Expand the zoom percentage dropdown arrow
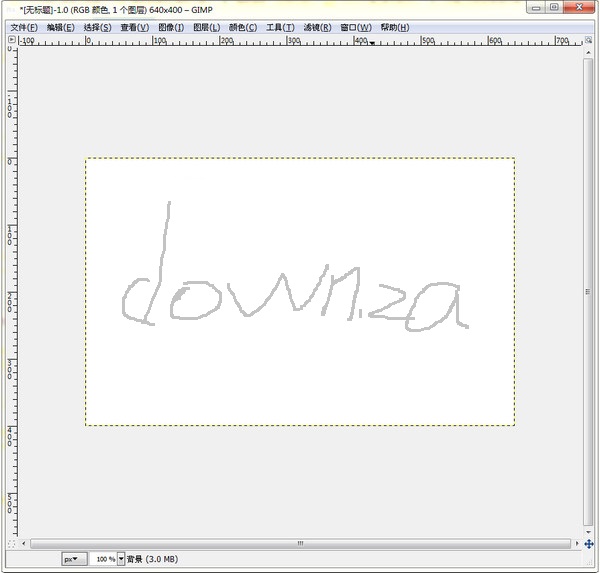The height and width of the screenshot is (573, 600). coord(122,560)
